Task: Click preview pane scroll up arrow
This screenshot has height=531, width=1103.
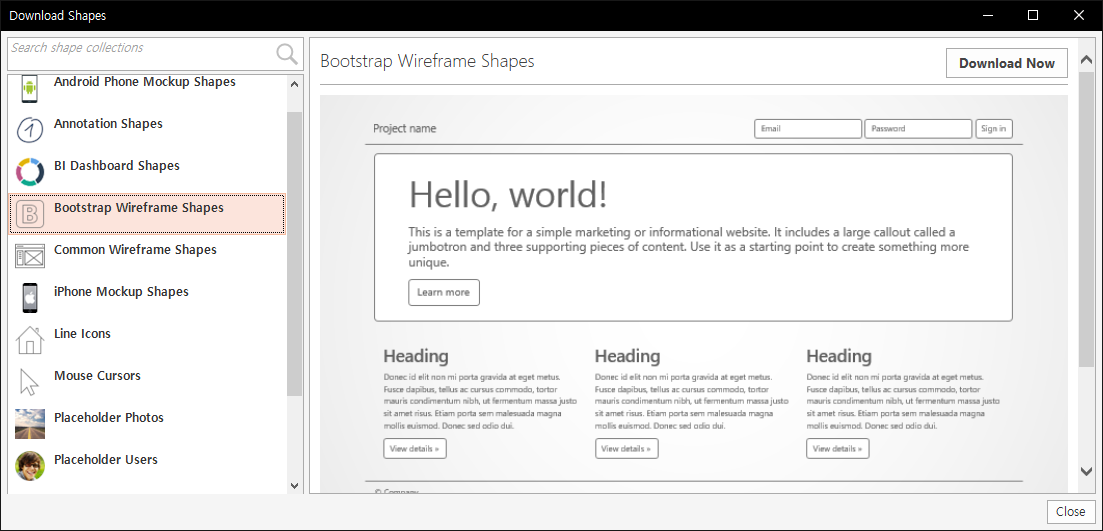Action: [1086, 59]
